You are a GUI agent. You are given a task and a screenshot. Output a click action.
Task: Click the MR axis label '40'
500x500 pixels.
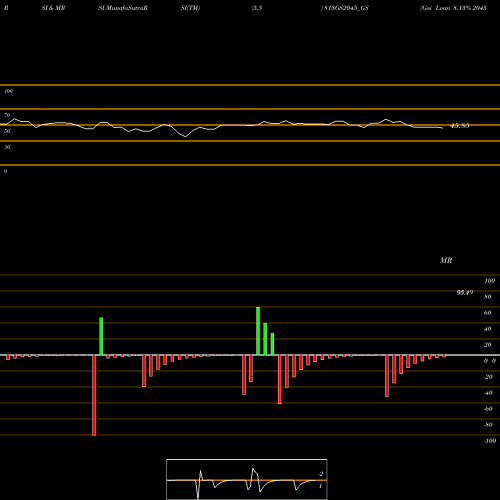click(x=488, y=329)
